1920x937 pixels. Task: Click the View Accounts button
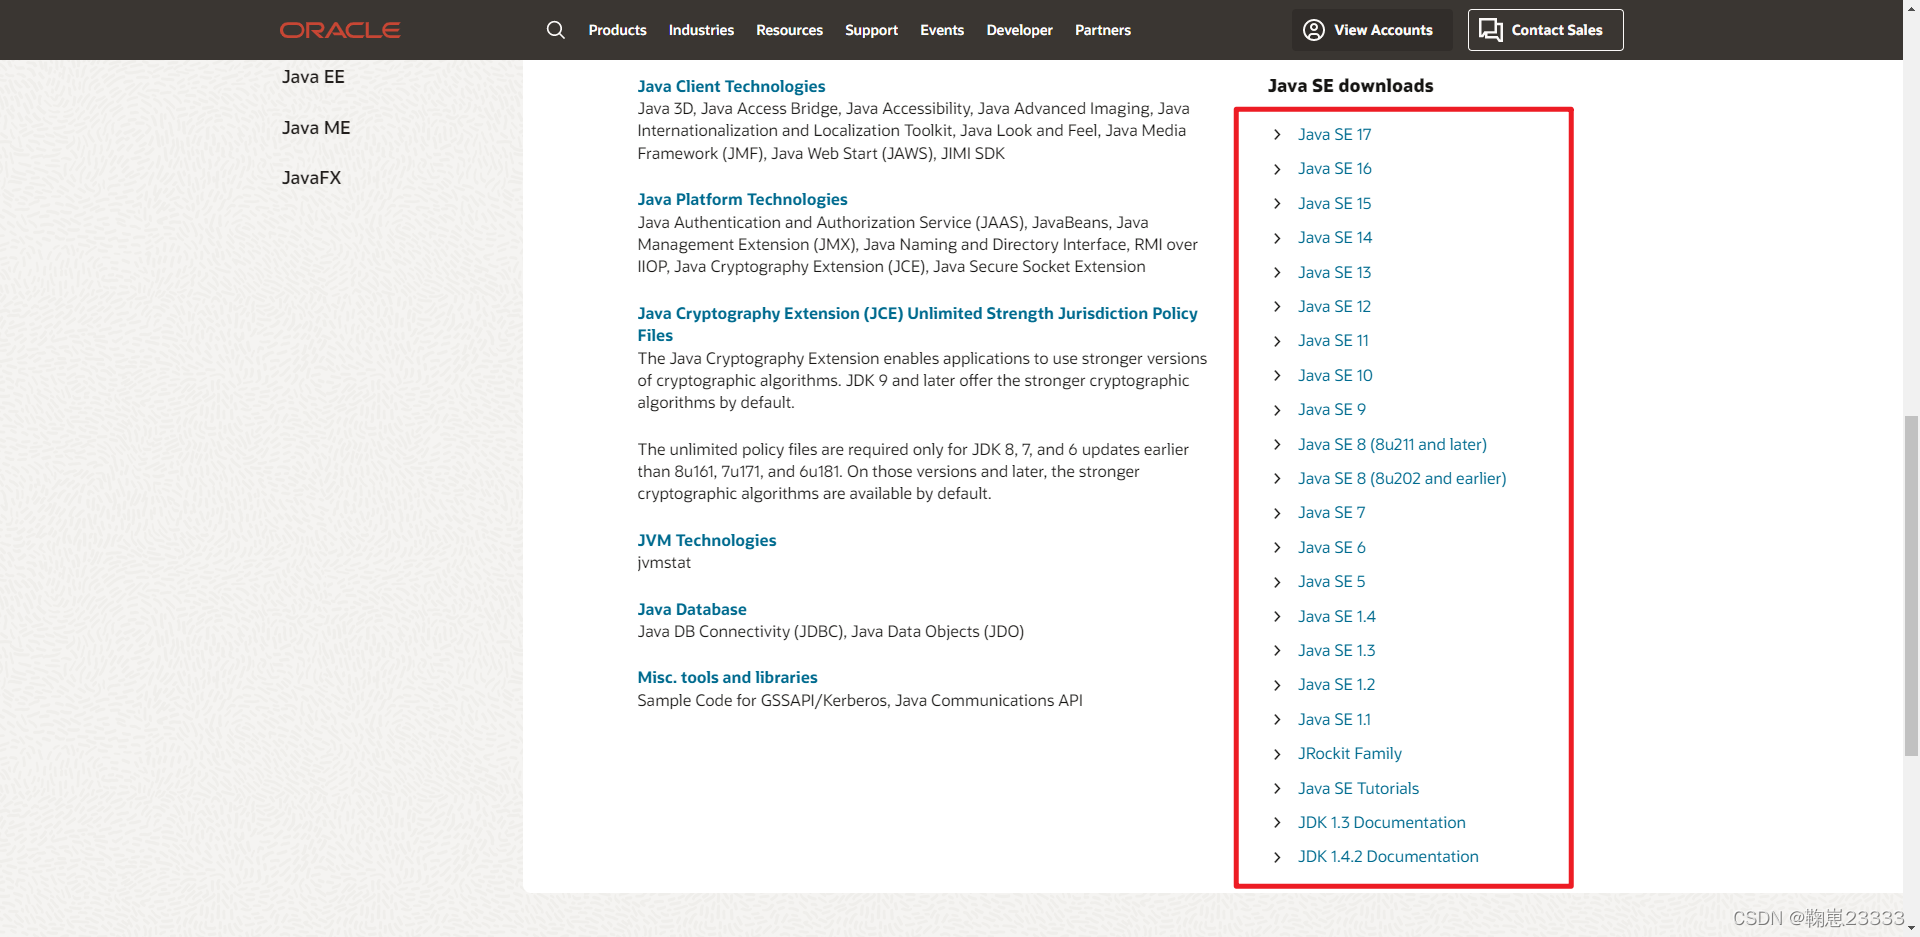click(1371, 30)
